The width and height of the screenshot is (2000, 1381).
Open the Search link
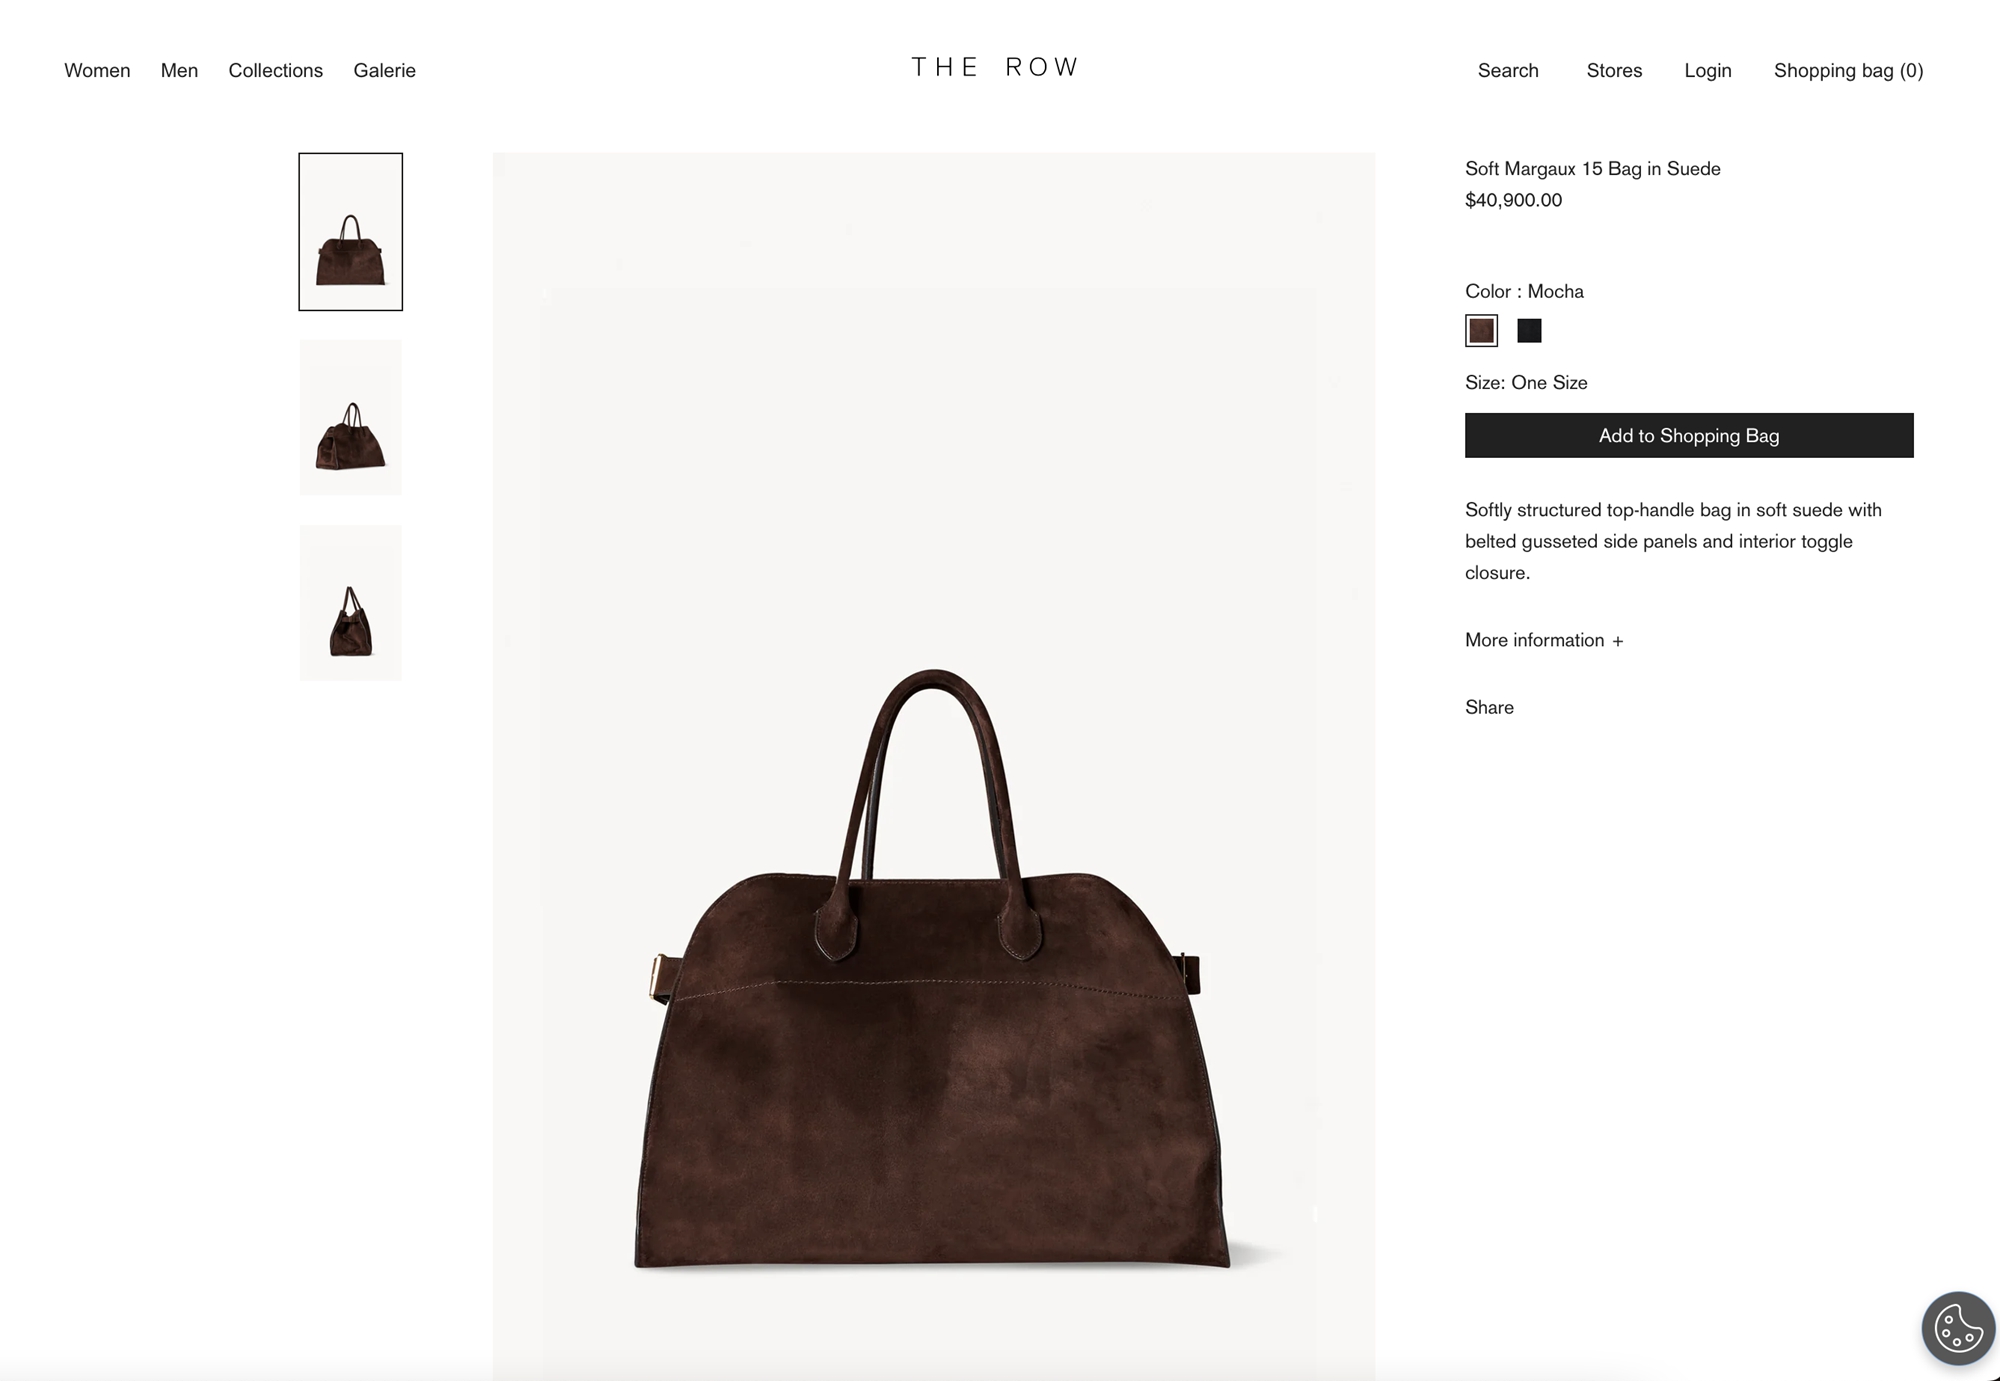click(x=1508, y=70)
